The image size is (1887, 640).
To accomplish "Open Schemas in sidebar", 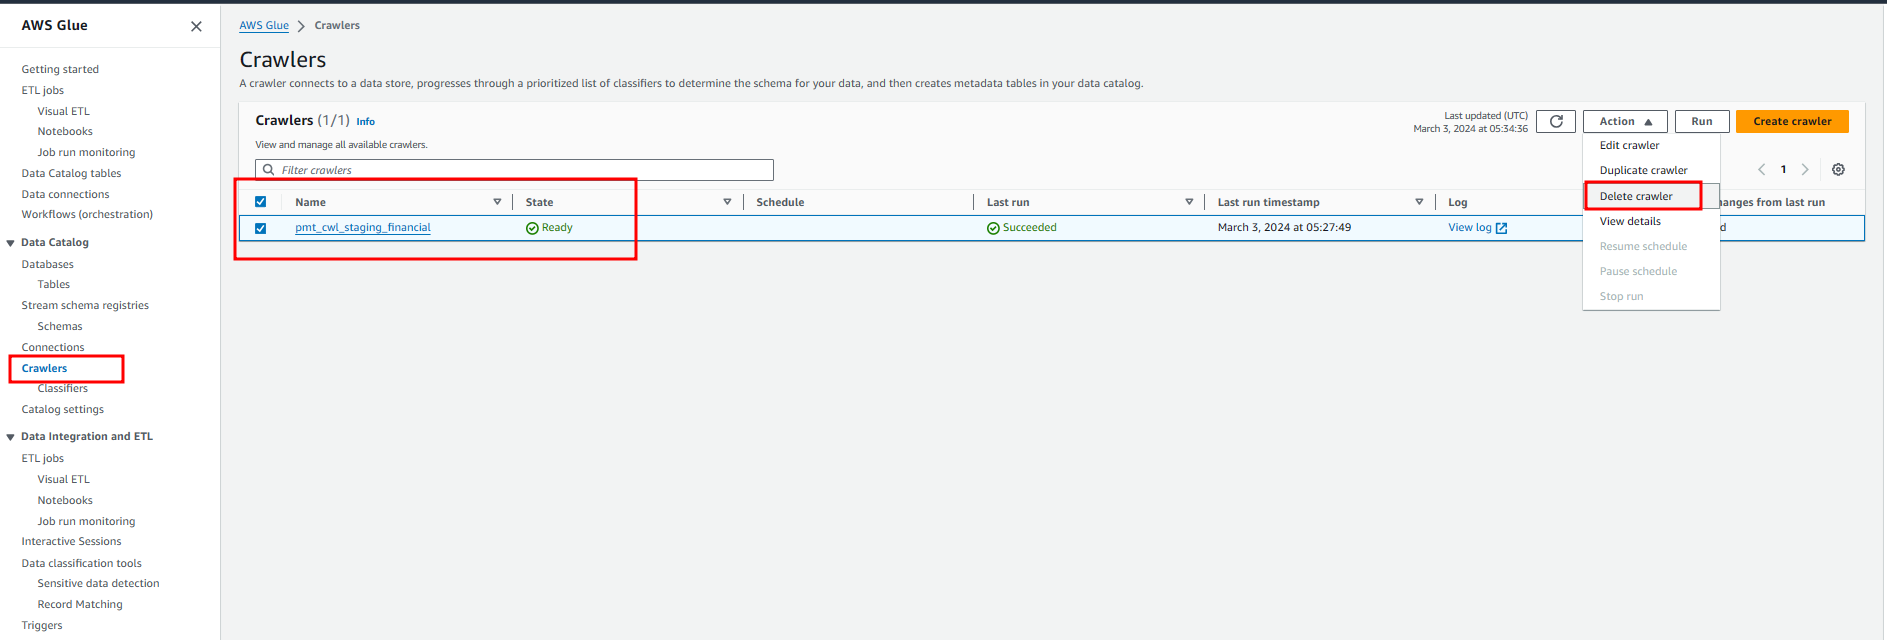I will 60,327.
